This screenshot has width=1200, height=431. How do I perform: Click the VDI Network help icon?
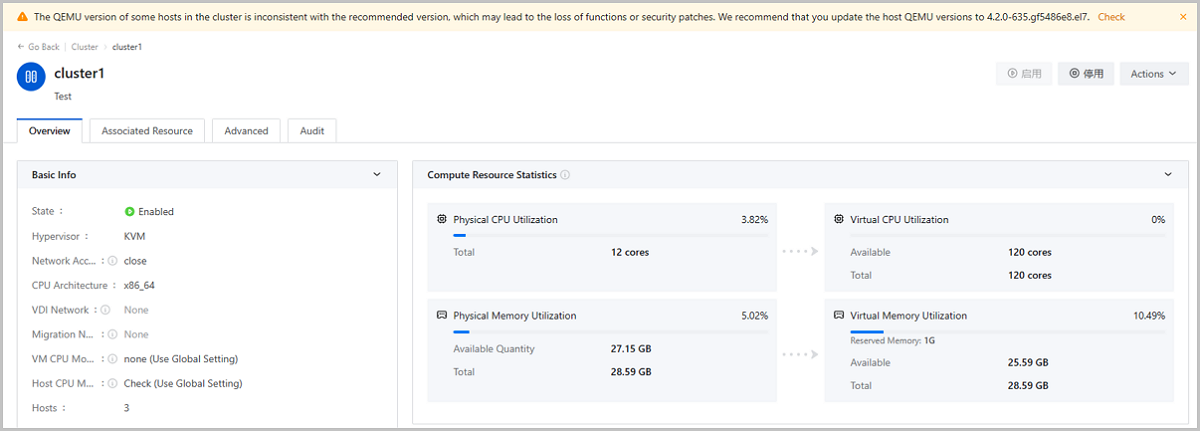point(105,310)
